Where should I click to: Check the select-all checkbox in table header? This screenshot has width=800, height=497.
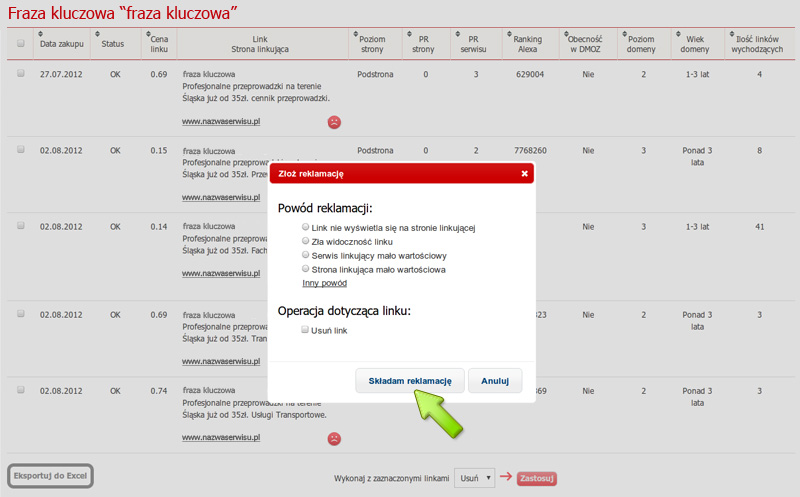coord(21,44)
